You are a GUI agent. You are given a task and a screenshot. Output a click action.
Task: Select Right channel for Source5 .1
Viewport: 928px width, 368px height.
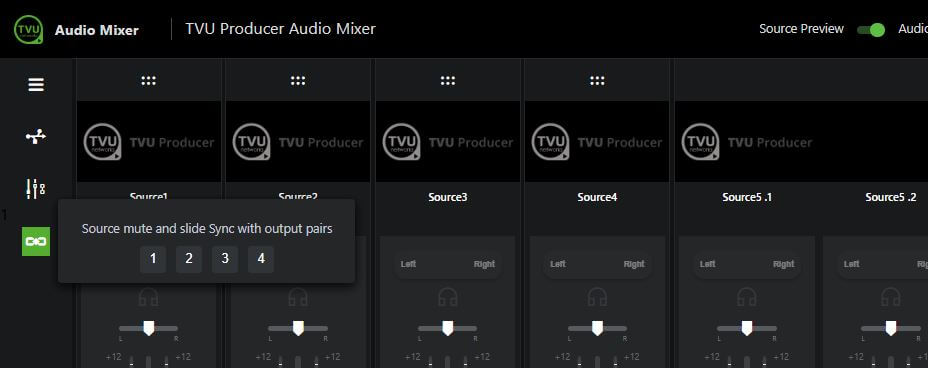784,264
